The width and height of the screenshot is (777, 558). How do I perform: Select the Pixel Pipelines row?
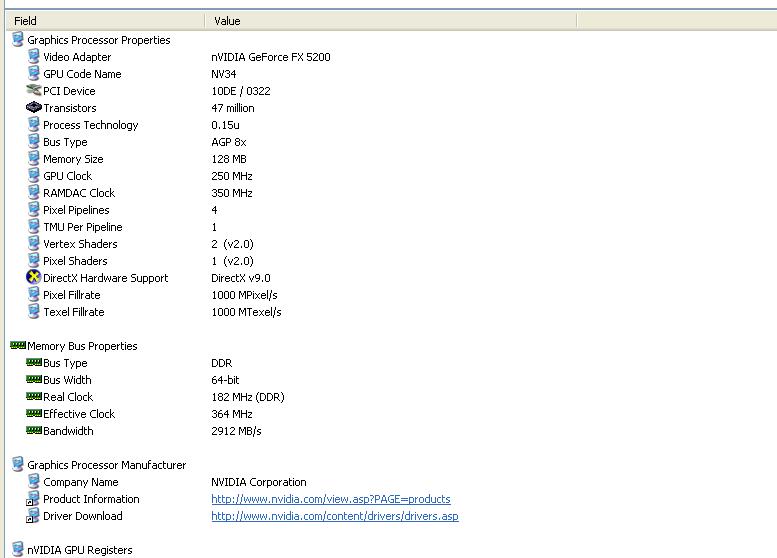pyautogui.click(x=76, y=210)
